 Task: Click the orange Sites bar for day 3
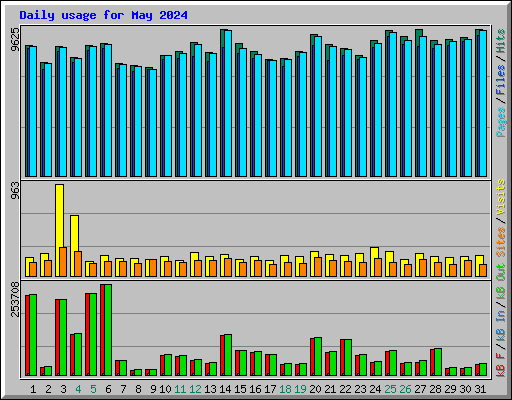point(63,262)
